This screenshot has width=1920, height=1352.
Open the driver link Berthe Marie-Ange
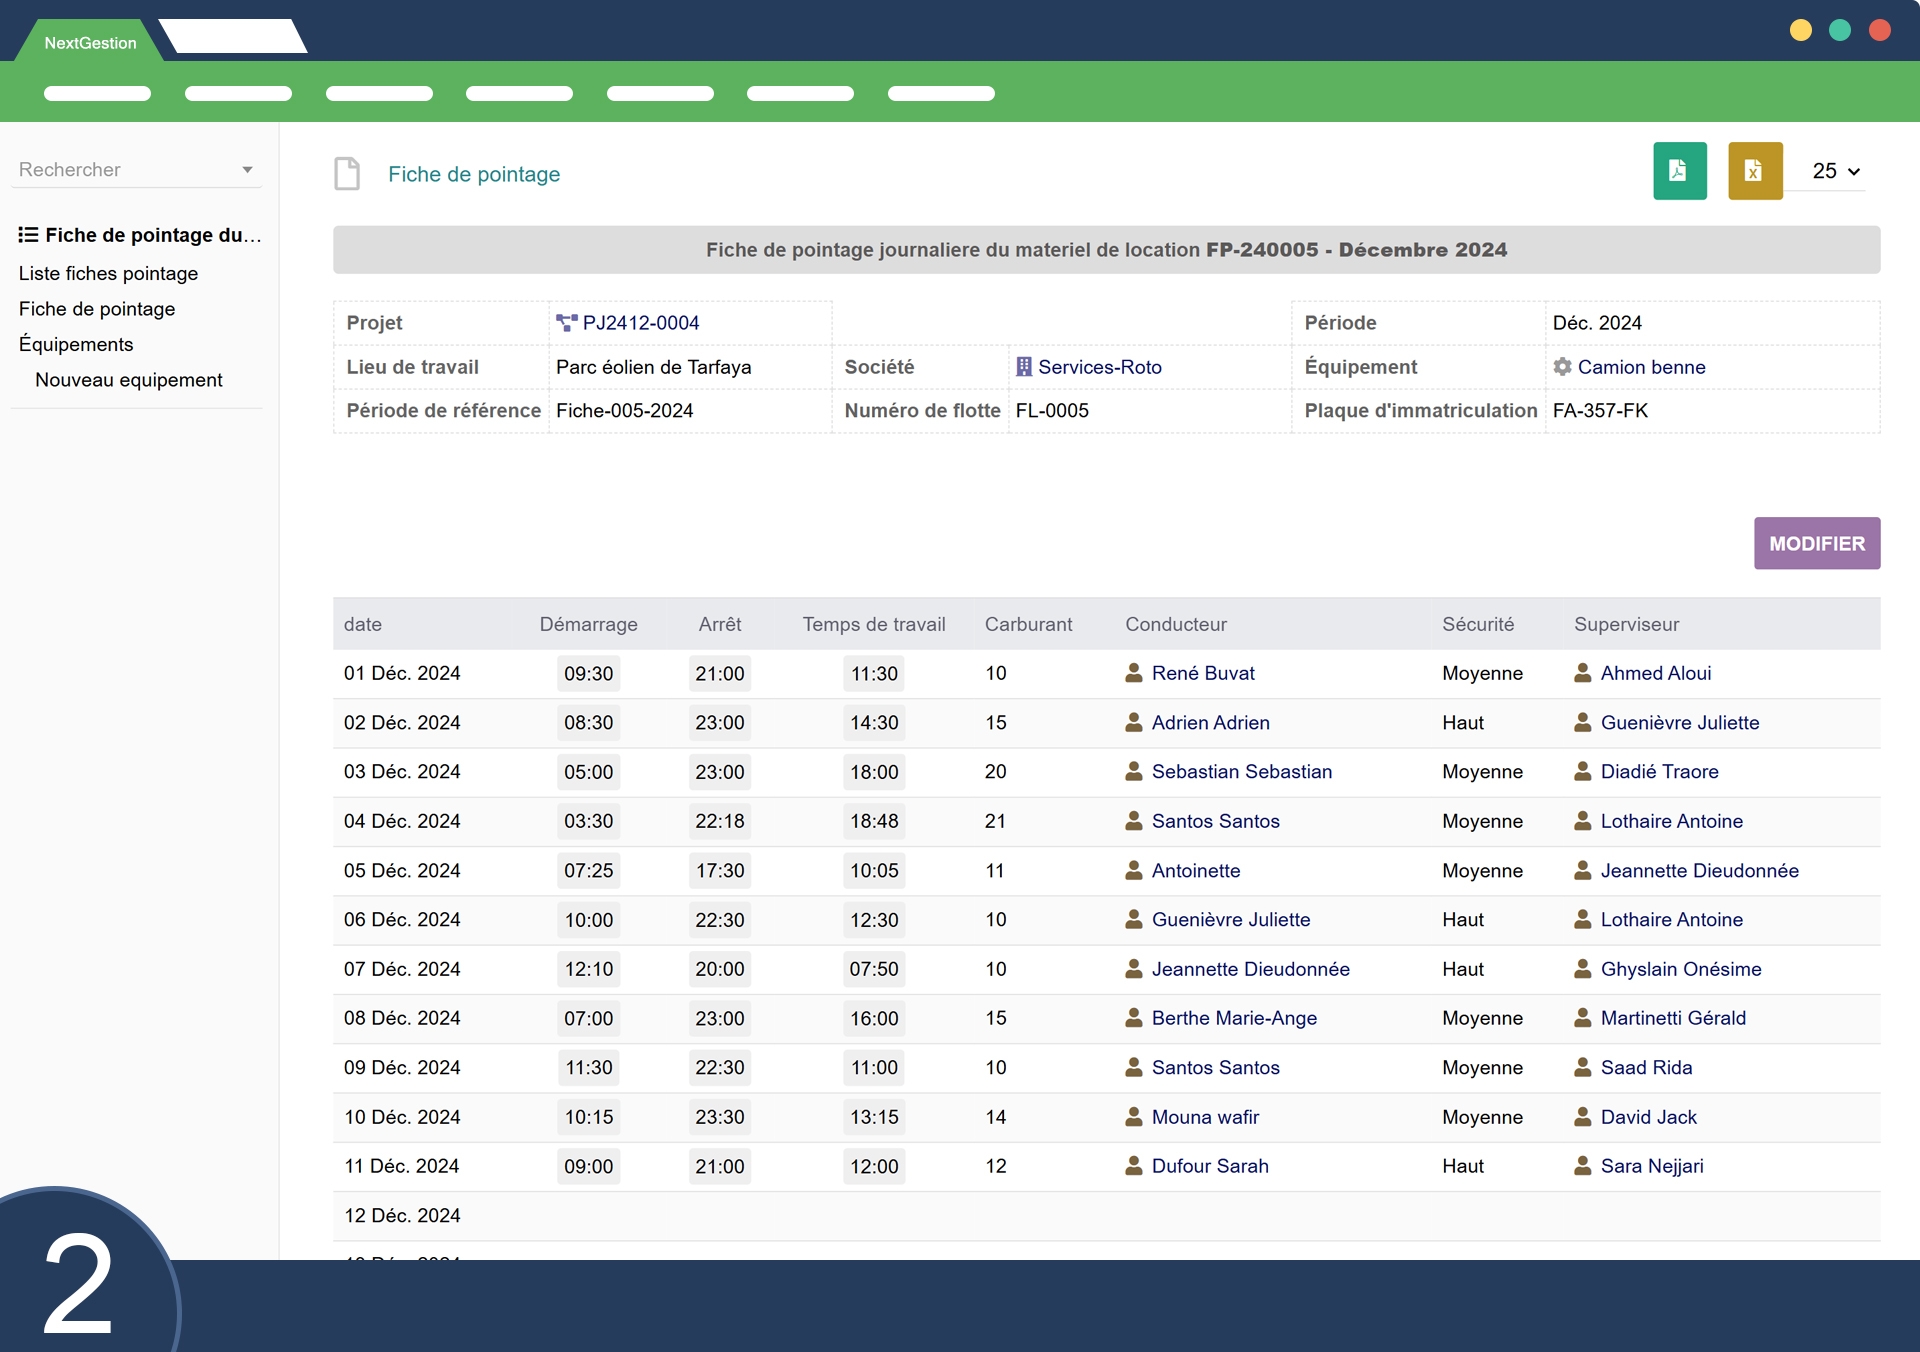1234,1018
